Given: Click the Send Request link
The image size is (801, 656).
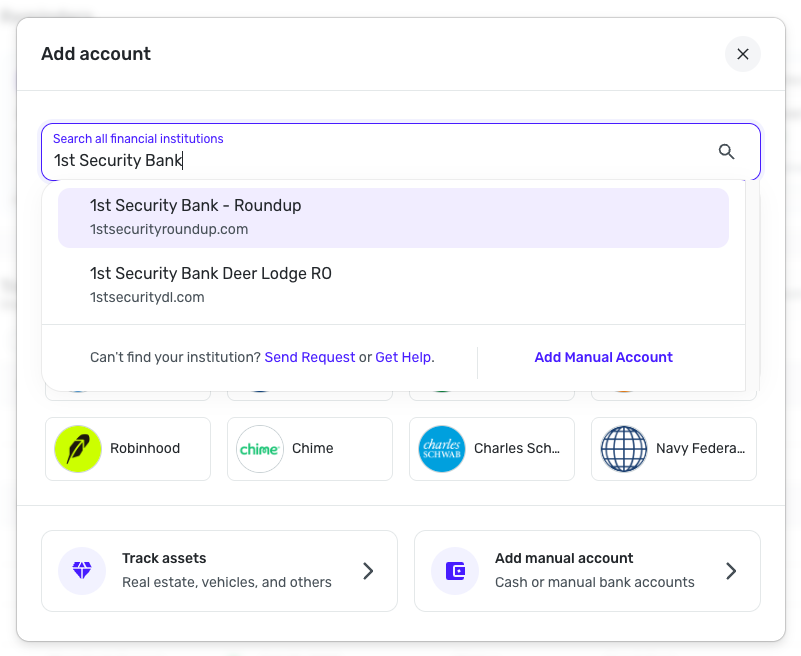Looking at the screenshot, I should click(310, 357).
